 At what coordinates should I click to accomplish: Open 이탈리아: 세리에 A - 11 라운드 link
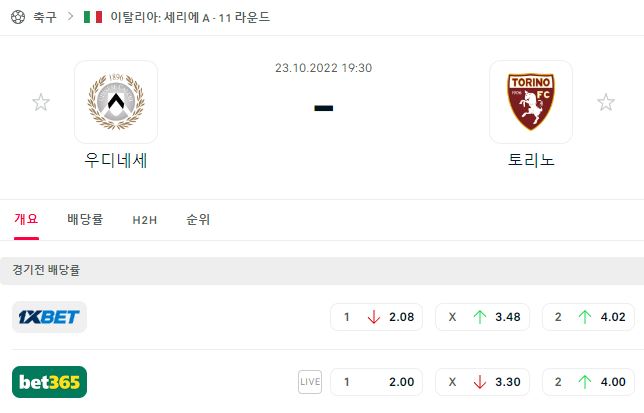click(190, 17)
